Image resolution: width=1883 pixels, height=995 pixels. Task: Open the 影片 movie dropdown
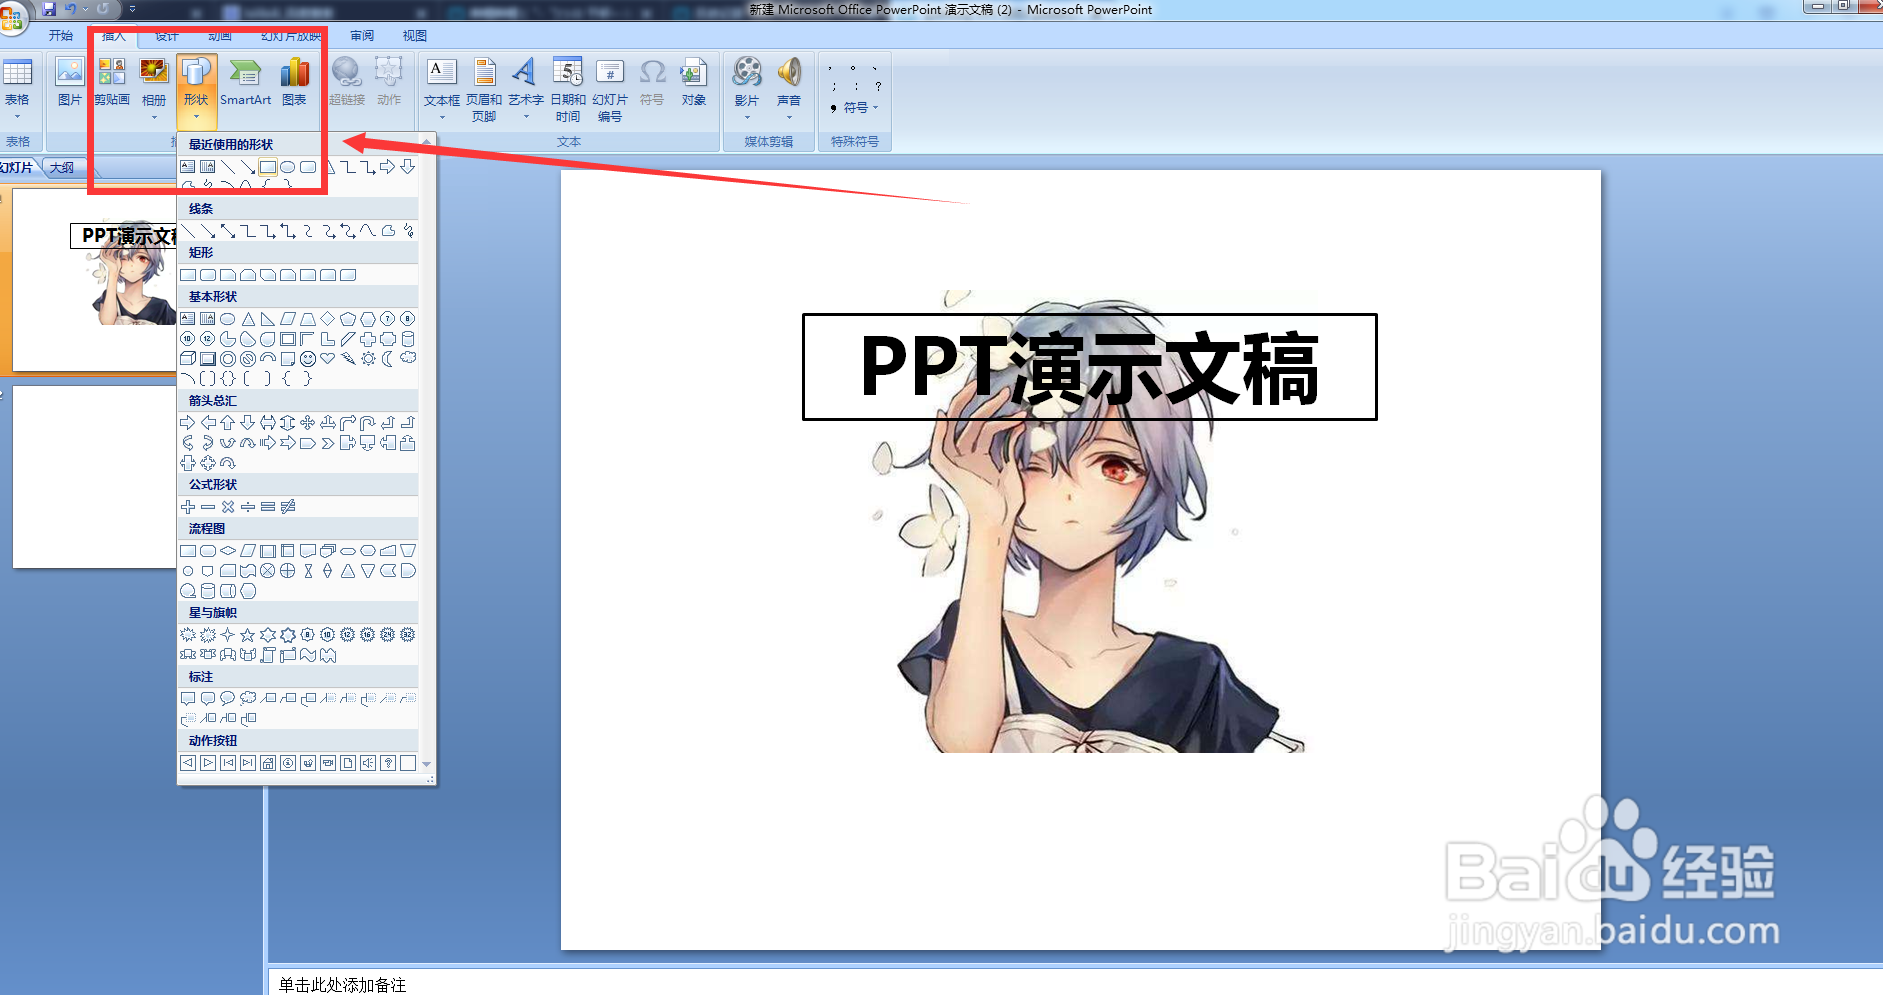747,90
